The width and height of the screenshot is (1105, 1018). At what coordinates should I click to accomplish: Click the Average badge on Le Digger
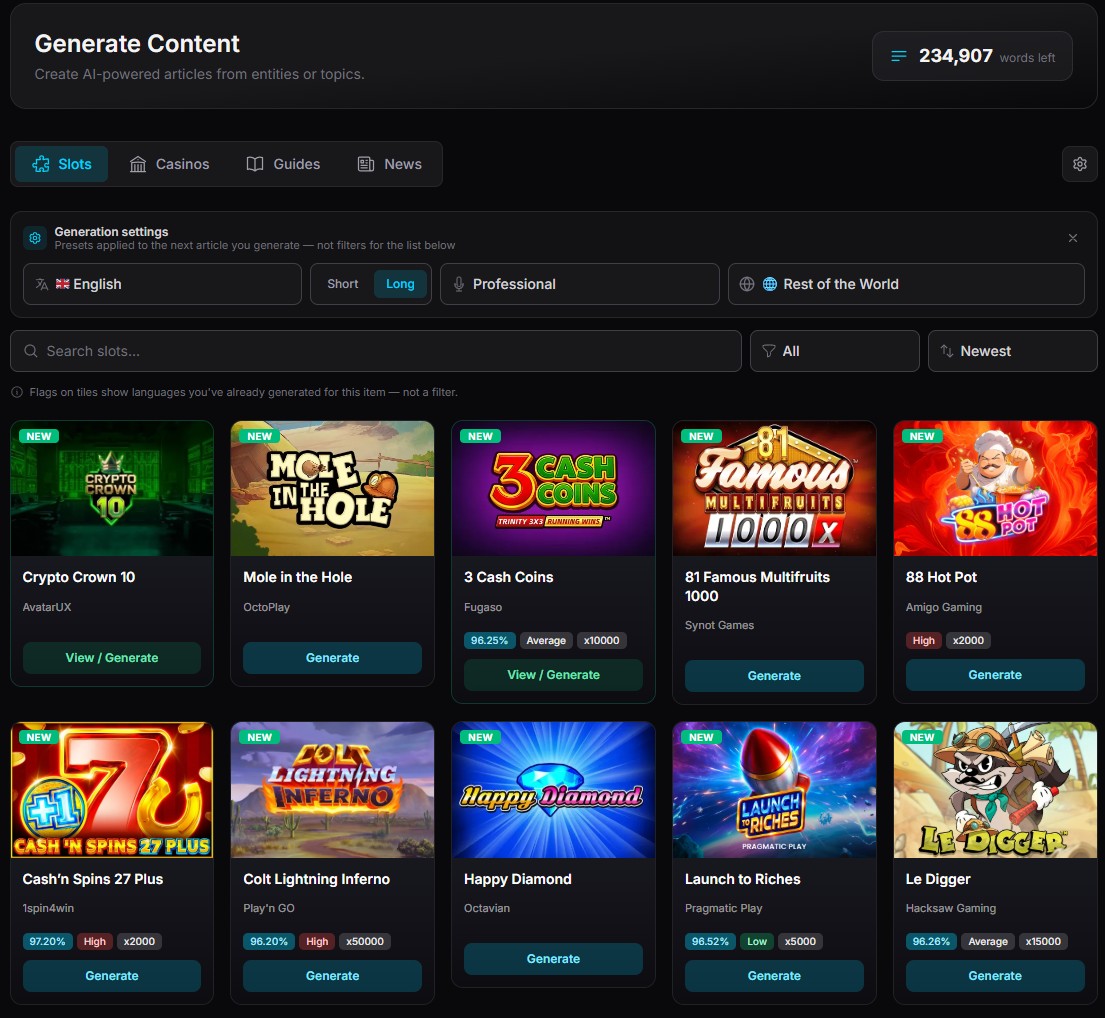click(987, 941)
